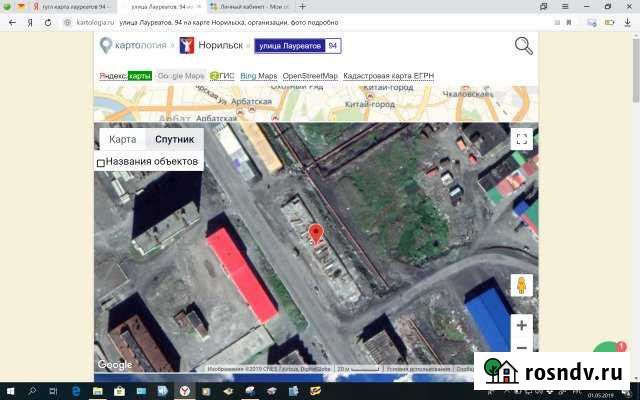Switch to Yandex Browser in the taskbar
Viewport: 640px width, 400px height.
[x=185, y=391]
